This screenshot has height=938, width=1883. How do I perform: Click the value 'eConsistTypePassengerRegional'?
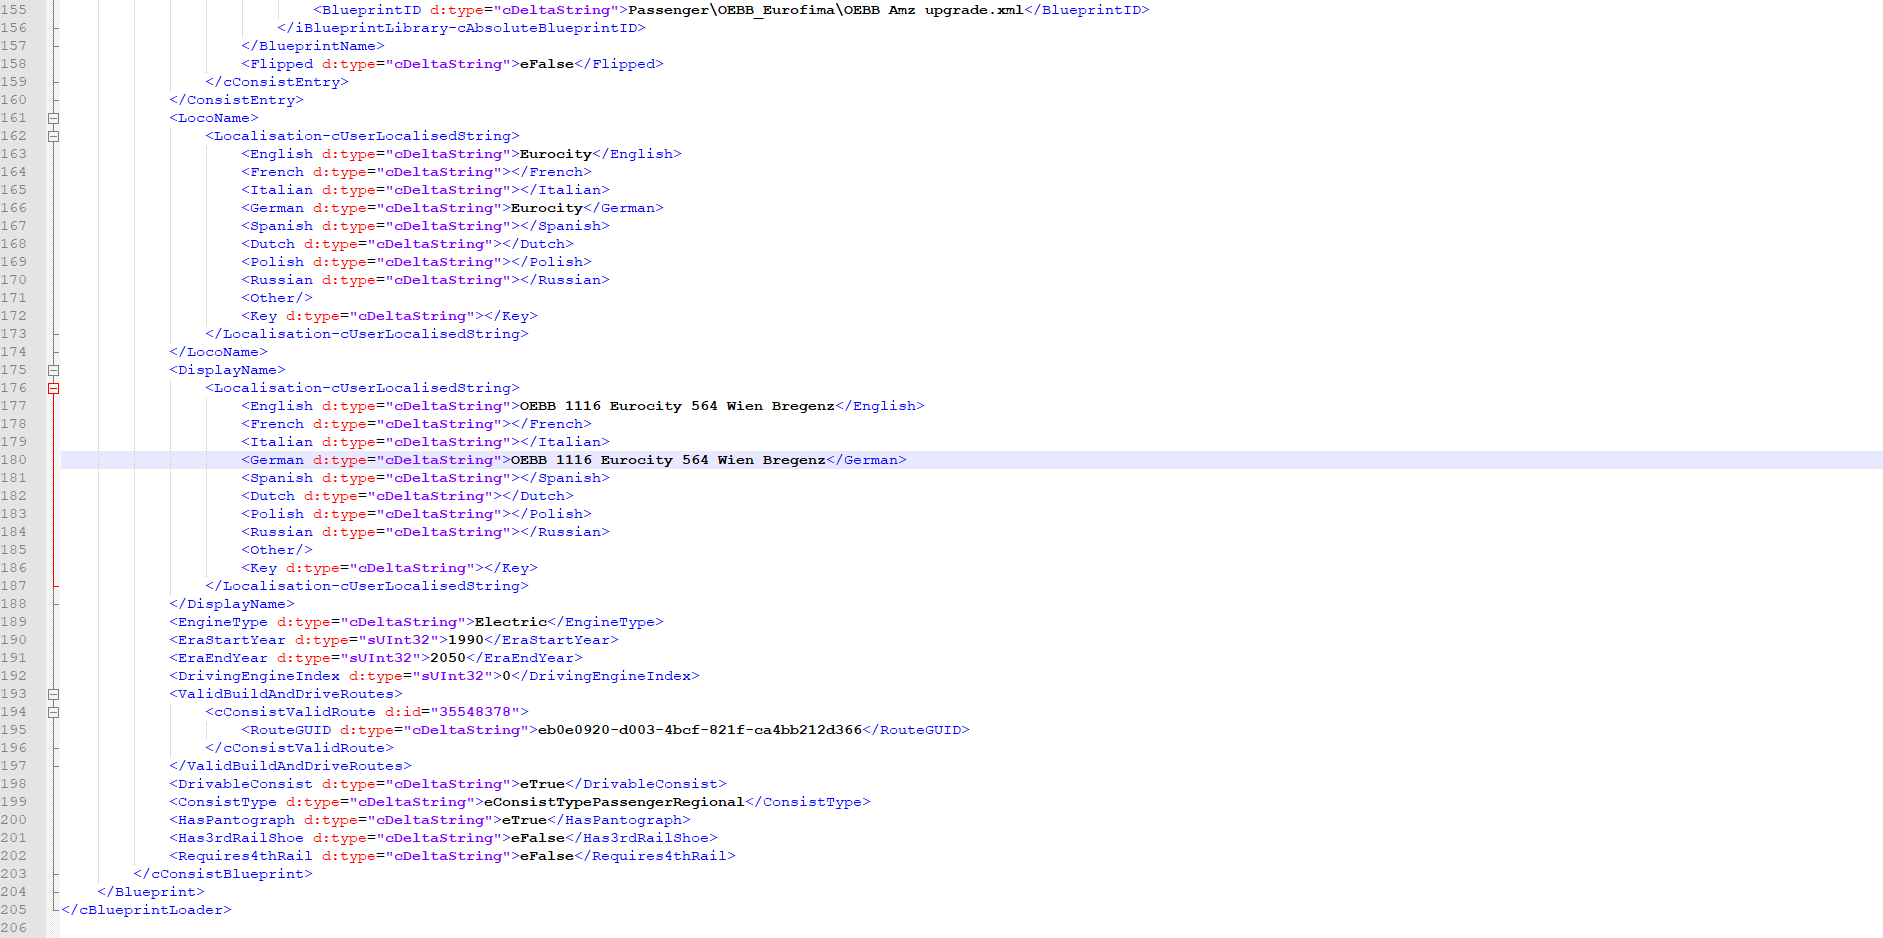tap(614, 802)
